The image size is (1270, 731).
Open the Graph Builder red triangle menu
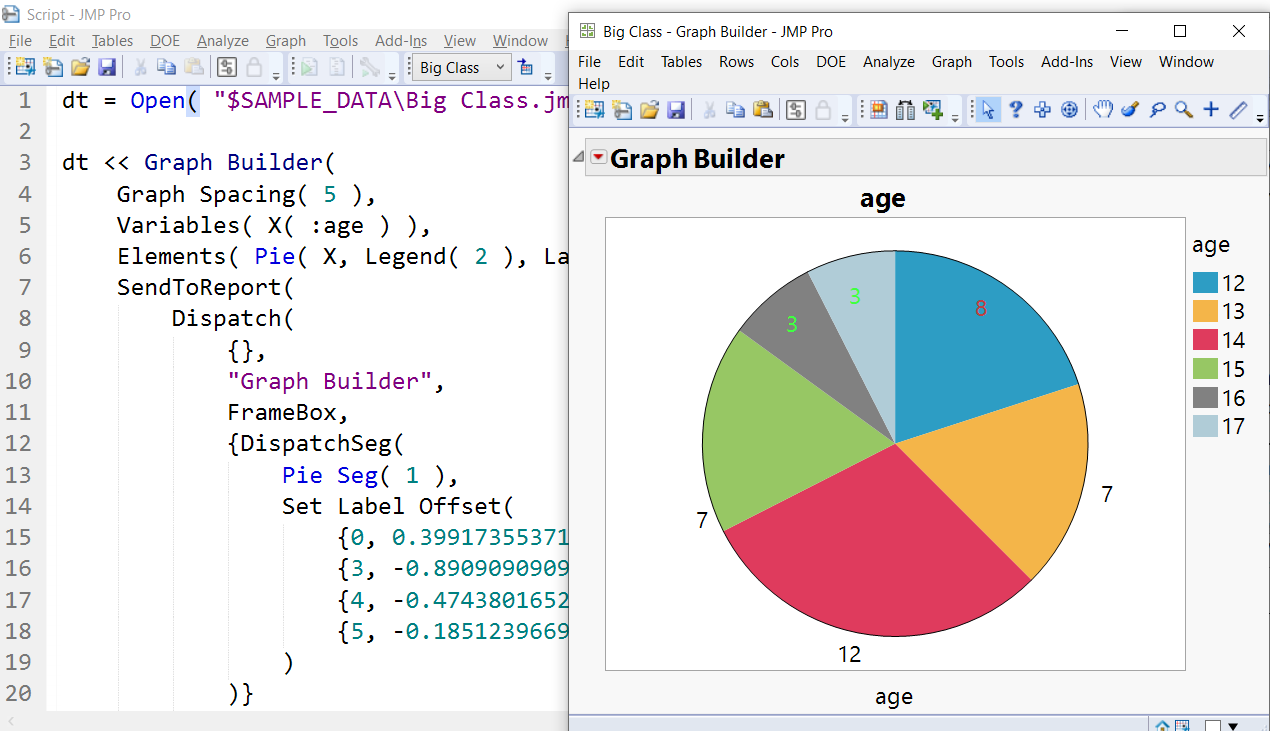[x=598, y=157]
